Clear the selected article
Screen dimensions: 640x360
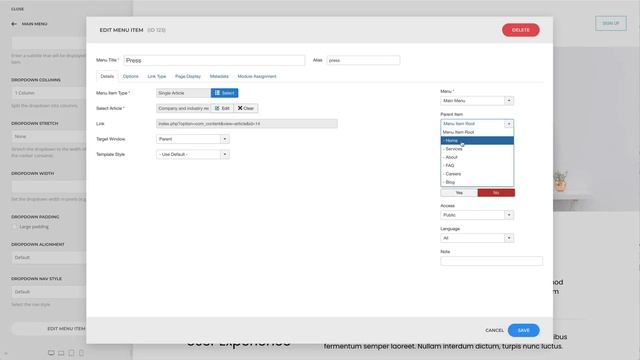(x=246, y=108)
